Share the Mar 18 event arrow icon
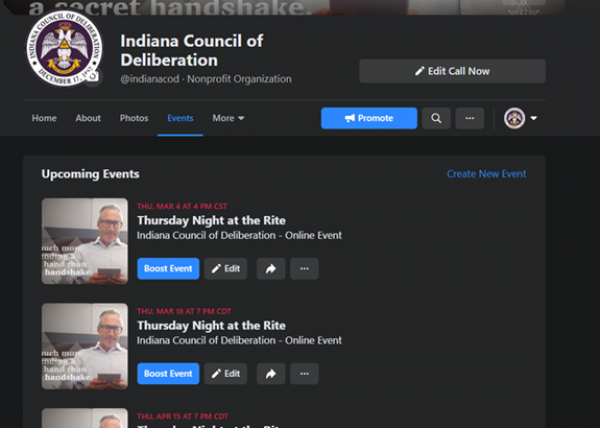This screenshot has height=428, width=600. tap(271, 374)
